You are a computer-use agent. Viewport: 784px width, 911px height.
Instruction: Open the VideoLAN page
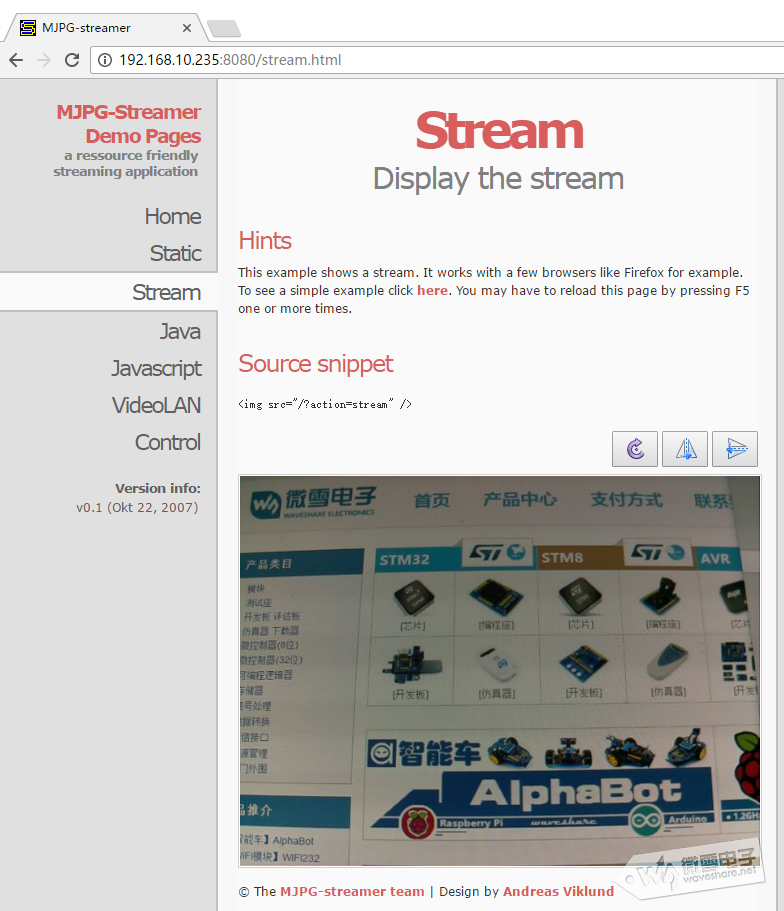point(156,405)
